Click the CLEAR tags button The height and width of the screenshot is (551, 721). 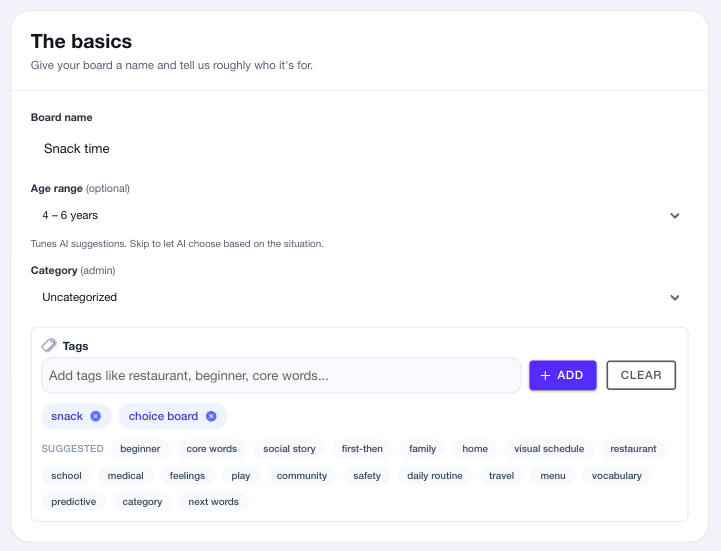(641, 375)
